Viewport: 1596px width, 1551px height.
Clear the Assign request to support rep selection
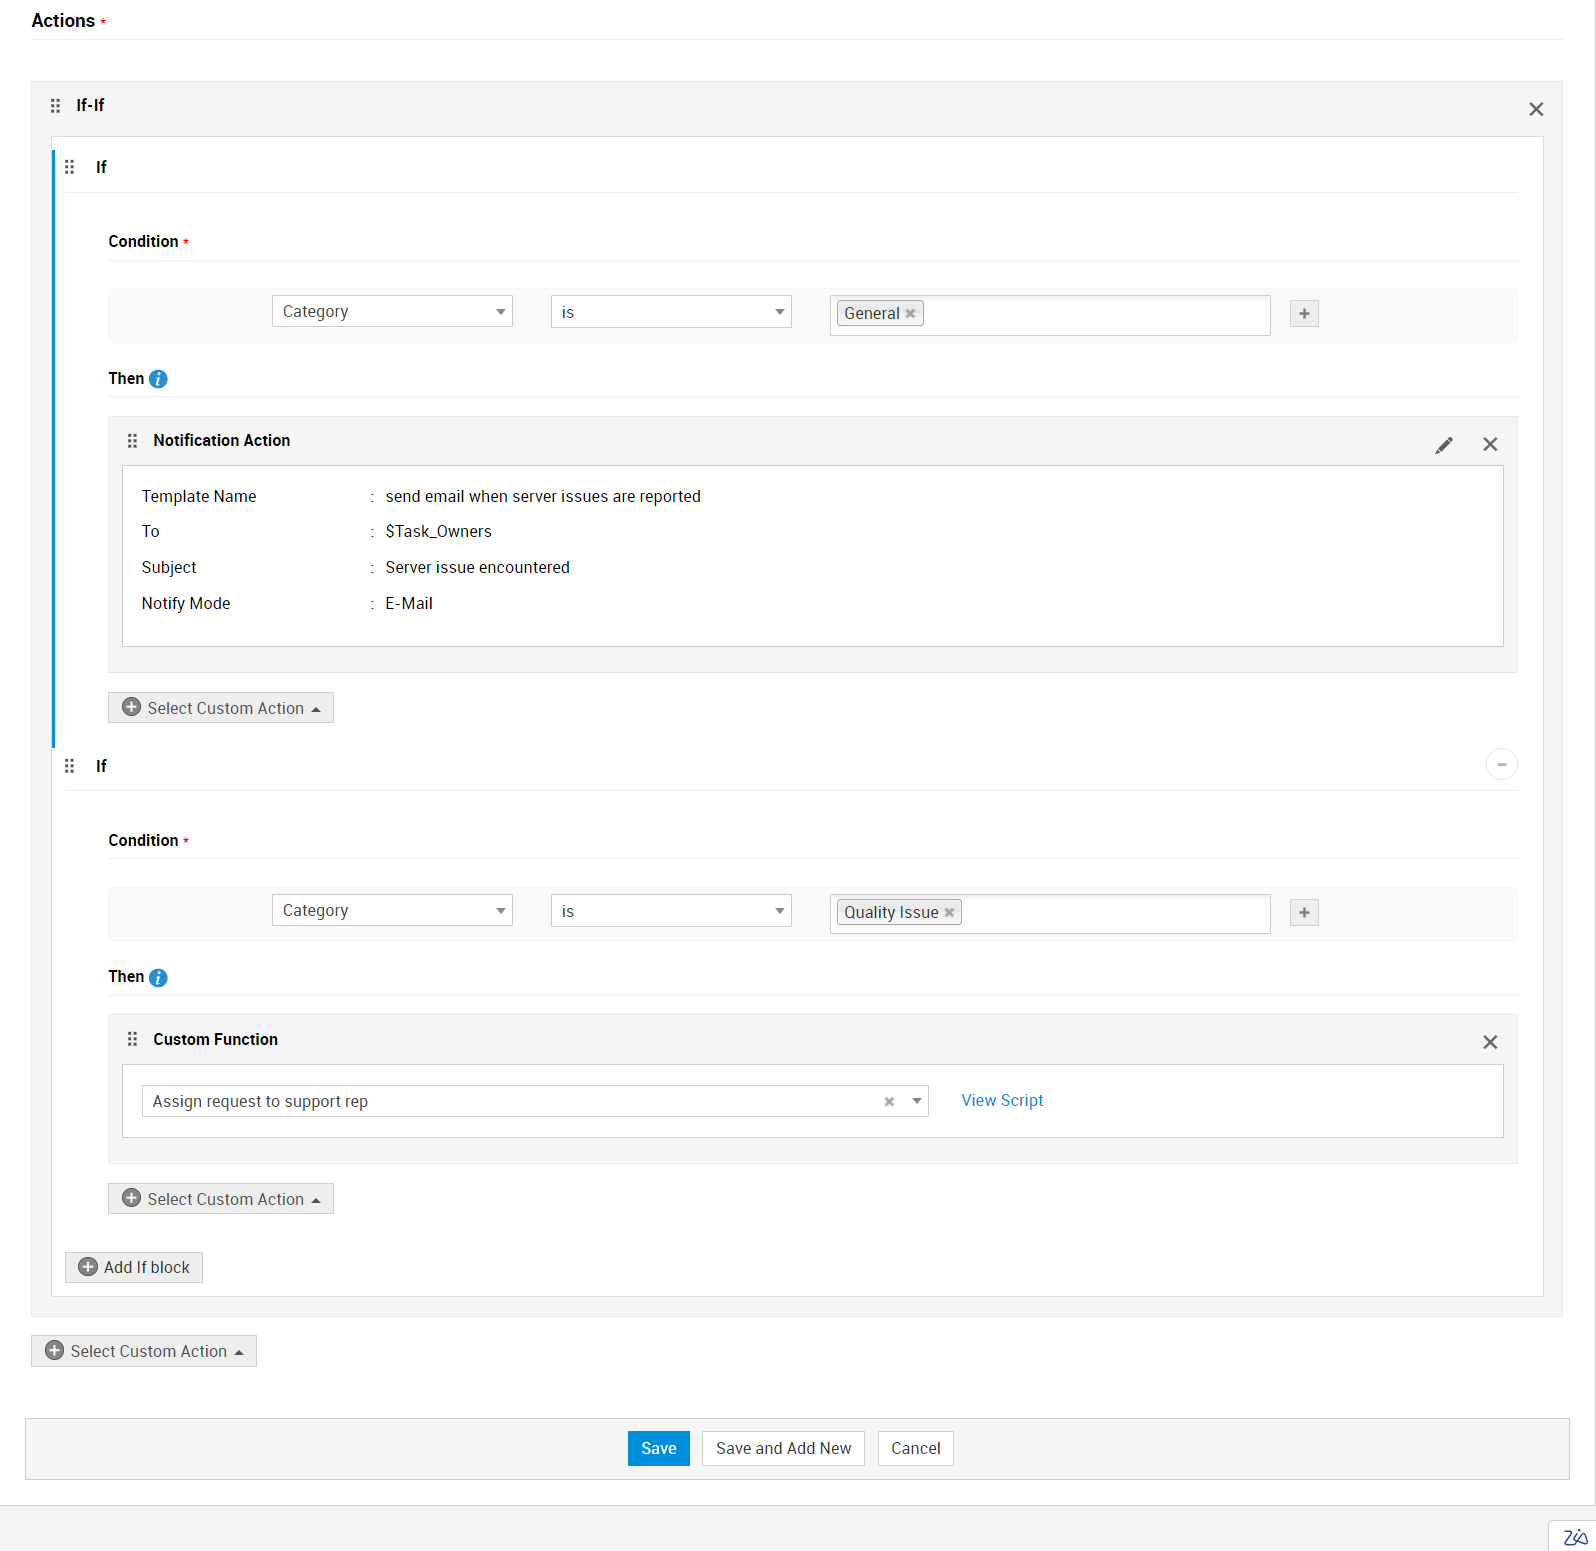coord(888,1102)
